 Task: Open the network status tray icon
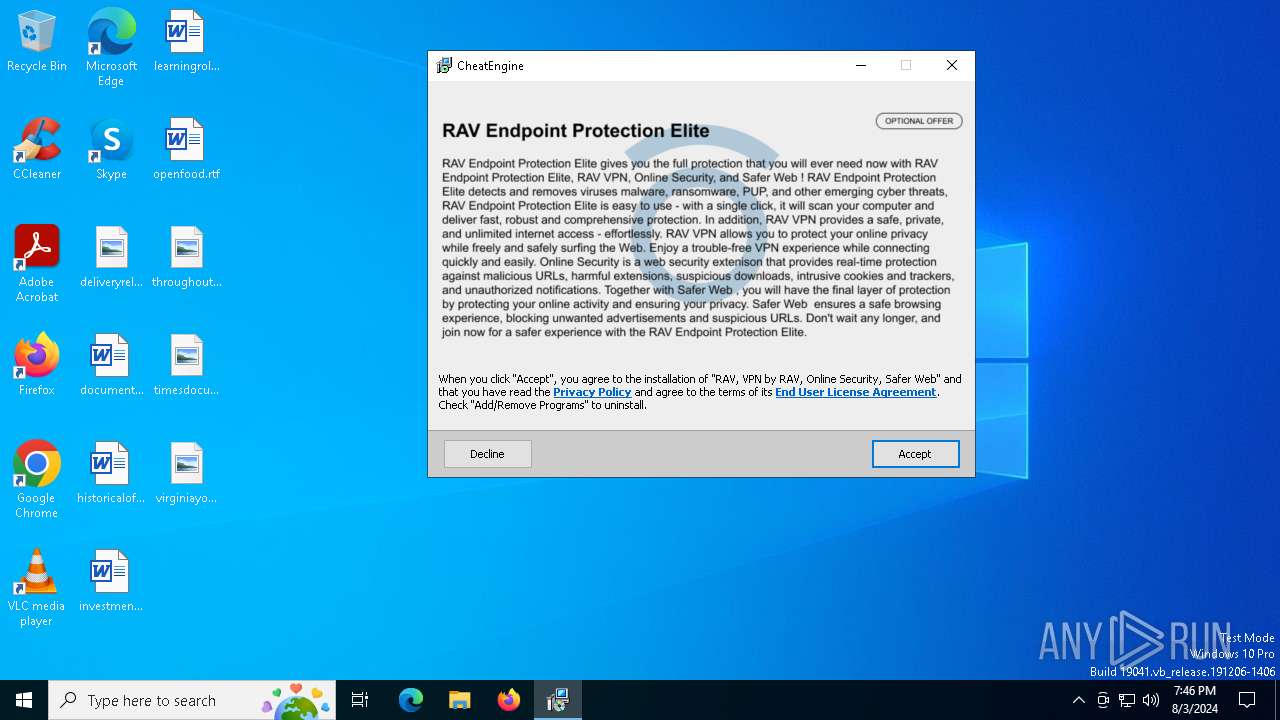[x=1127, y=700]
